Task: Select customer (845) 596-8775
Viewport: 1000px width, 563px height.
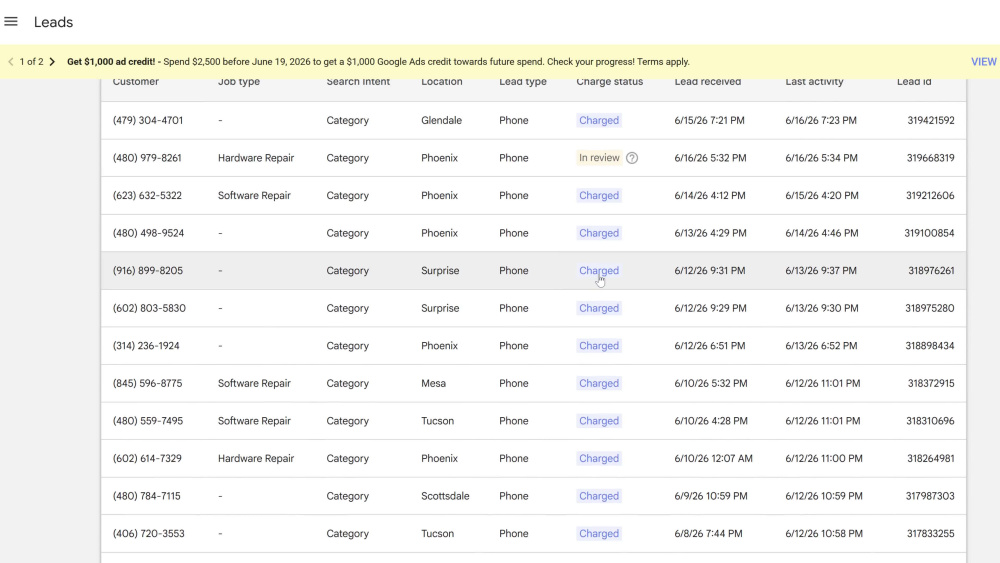Action: [147, 384]
